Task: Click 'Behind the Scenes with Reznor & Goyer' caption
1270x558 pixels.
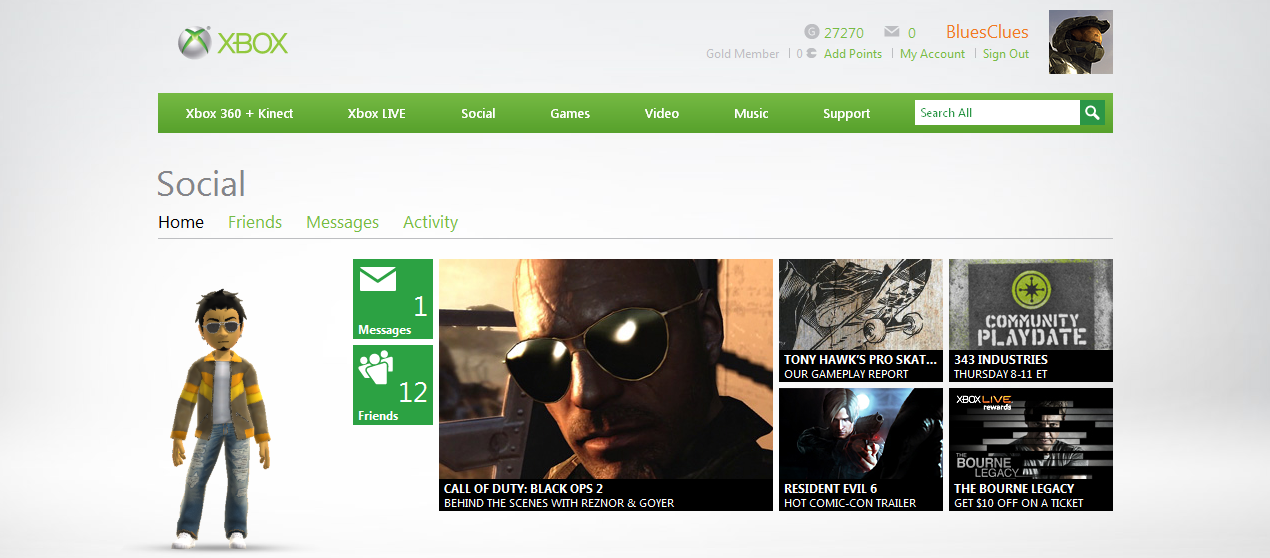Action: pos(559,503)
